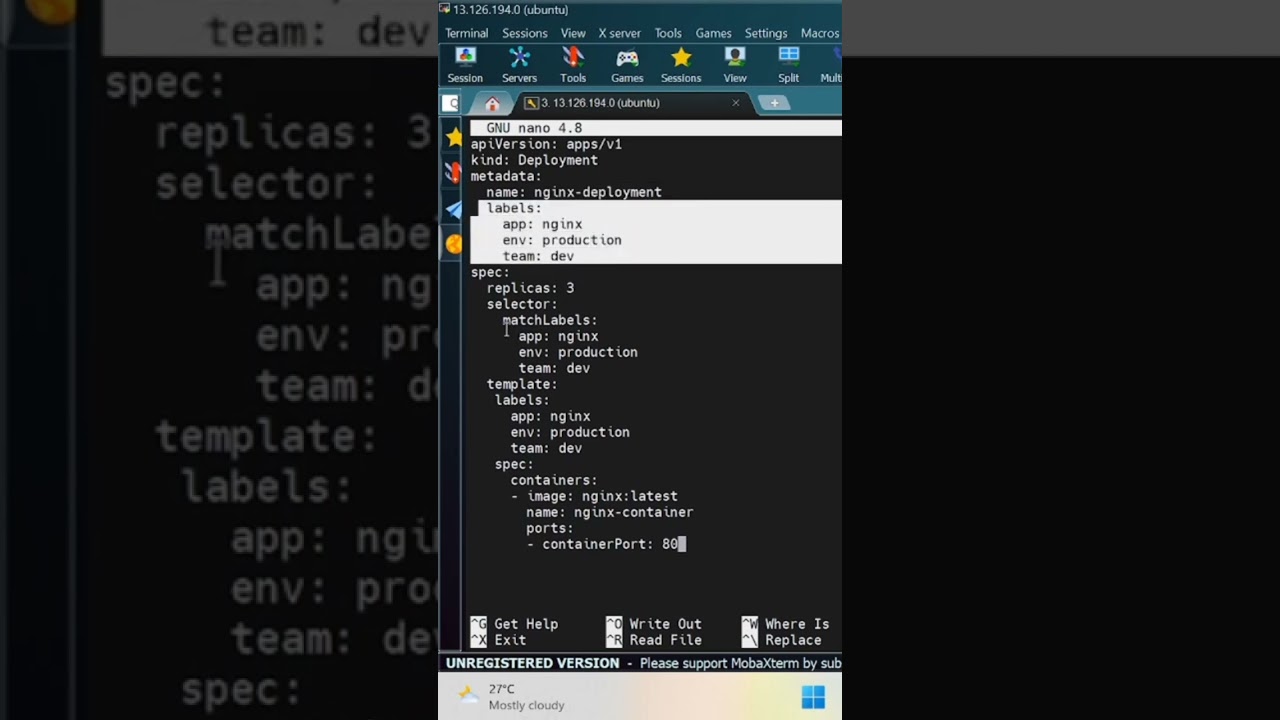The width and height of the screenshot is (1280, 720).
Task: Click the 'replicas: 3' line
Action: coord(530,288)
